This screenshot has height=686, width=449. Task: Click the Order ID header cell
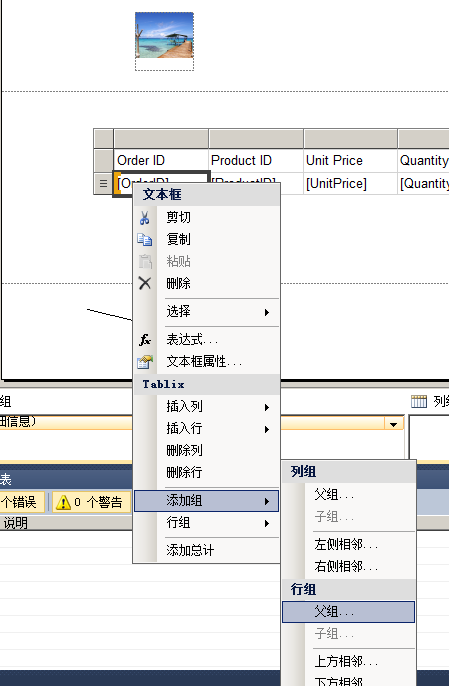[x=161, y=161]
